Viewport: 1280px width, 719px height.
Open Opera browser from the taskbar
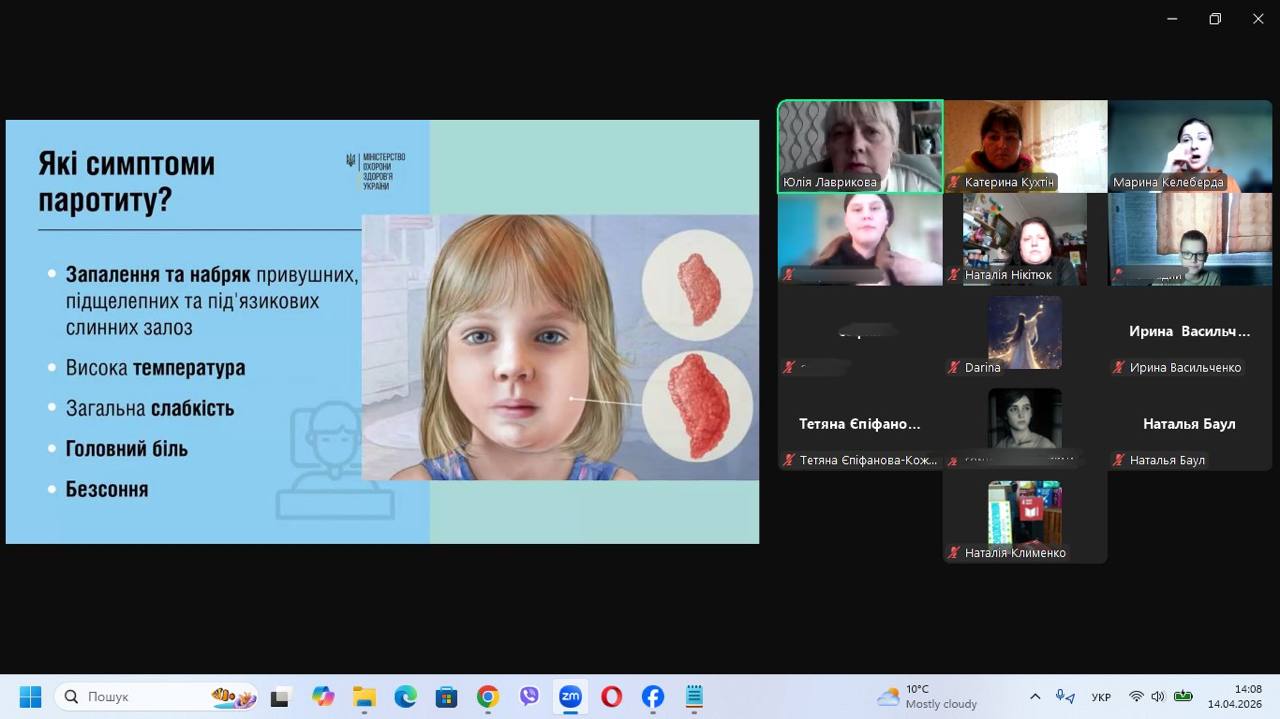click(611, 697)
